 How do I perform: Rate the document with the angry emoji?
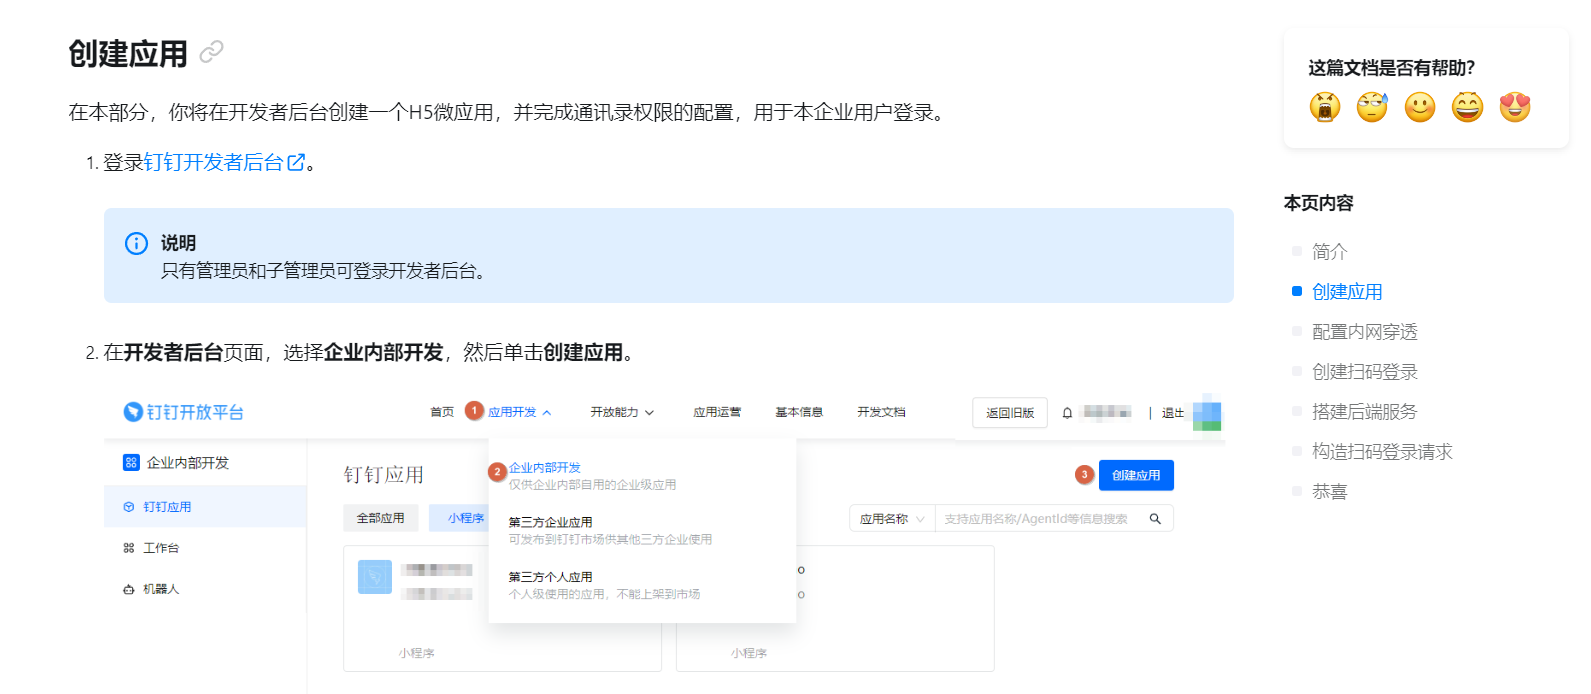point(1325,106)
